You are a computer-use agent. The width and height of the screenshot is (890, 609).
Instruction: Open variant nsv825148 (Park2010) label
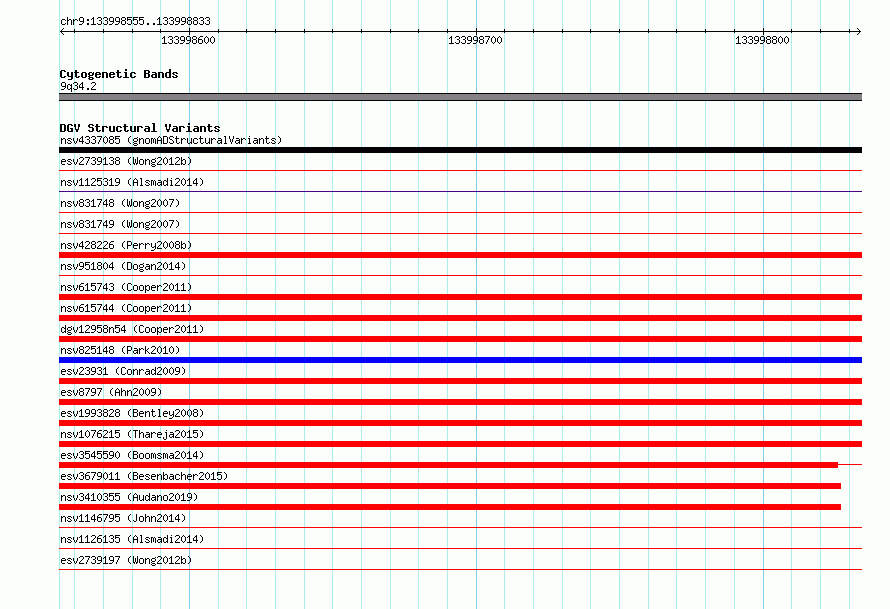120,350
